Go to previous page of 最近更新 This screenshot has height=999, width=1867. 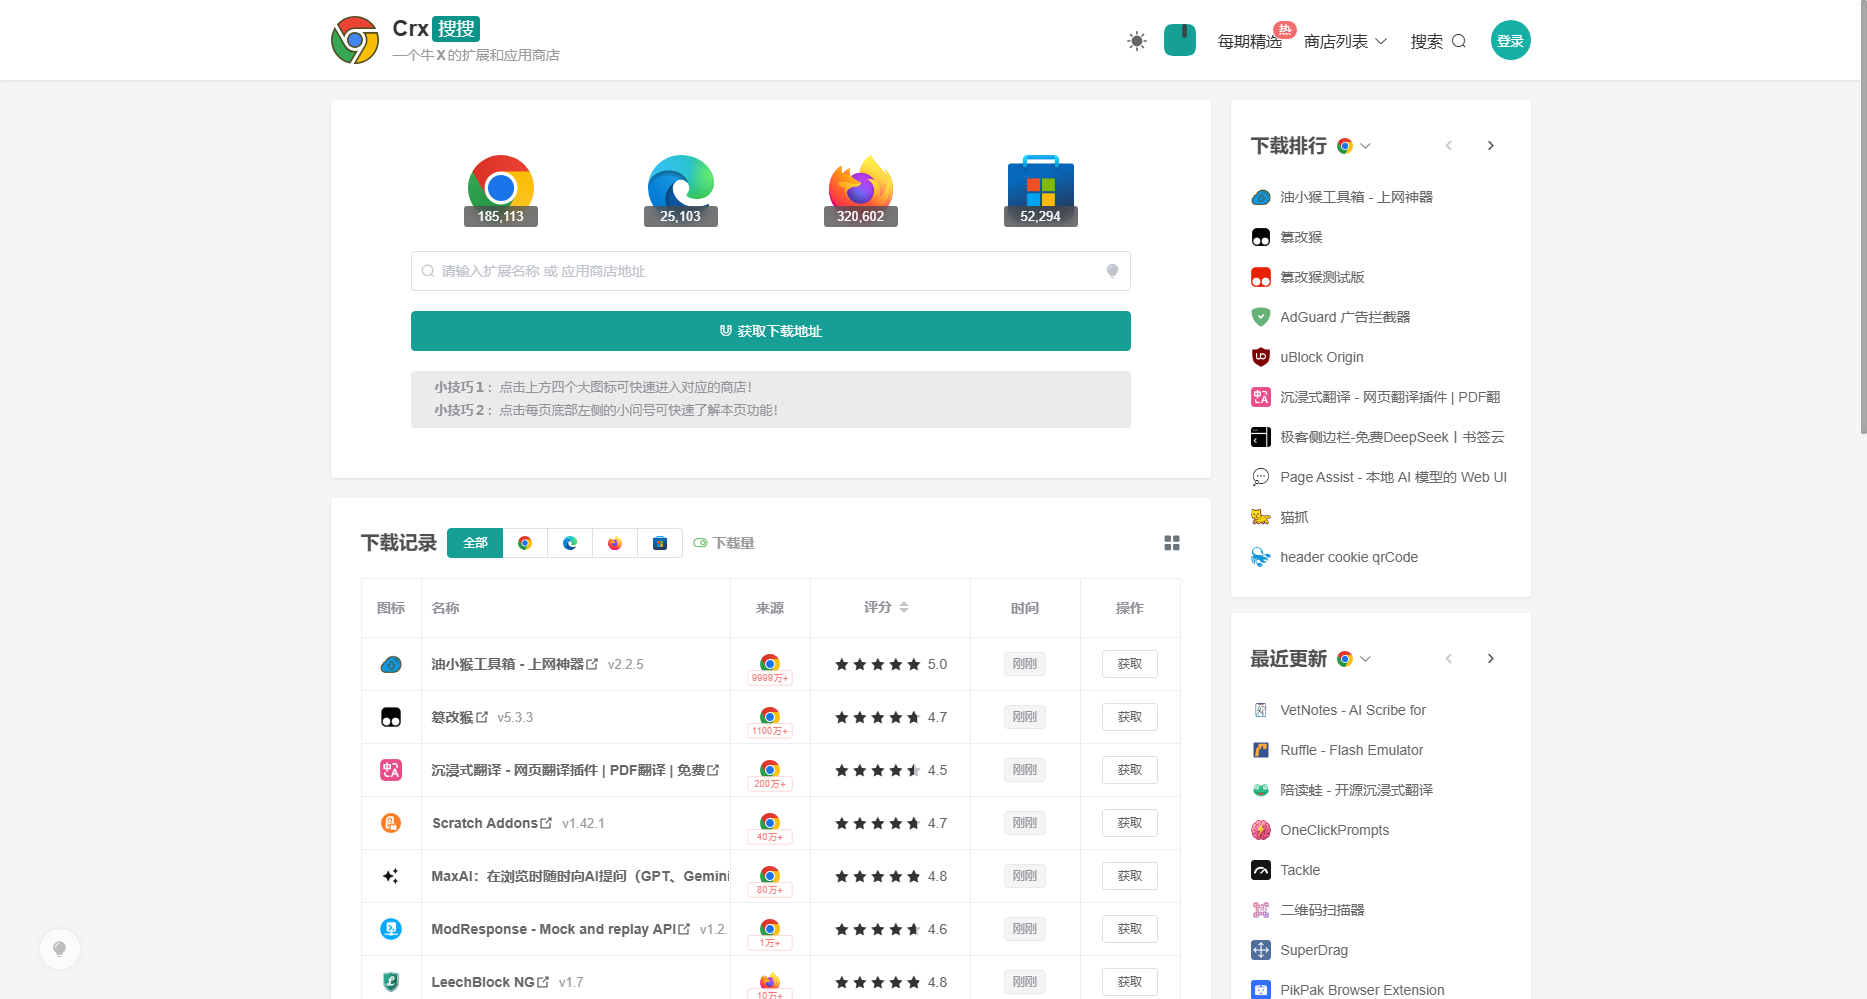pyautogui.click(x=1449, y=659)
